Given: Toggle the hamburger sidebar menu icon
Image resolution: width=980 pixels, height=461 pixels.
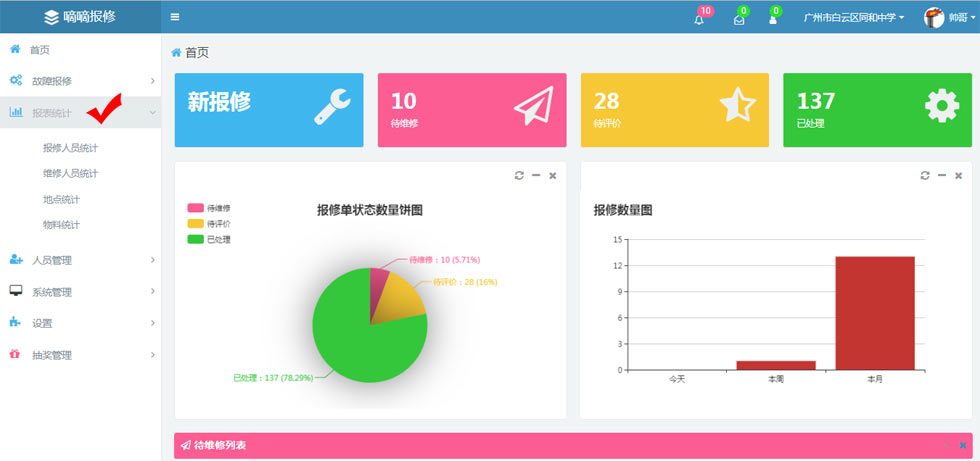Looking at the screenshot, I should point(175,17).
